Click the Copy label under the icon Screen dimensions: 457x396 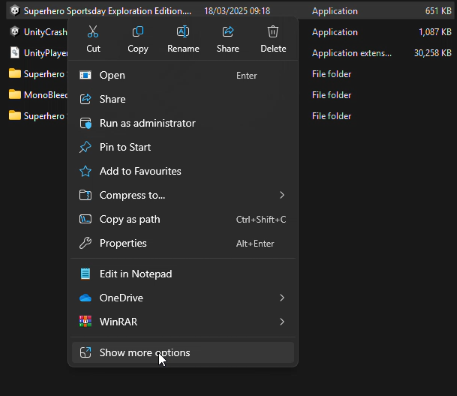(138, 49)
